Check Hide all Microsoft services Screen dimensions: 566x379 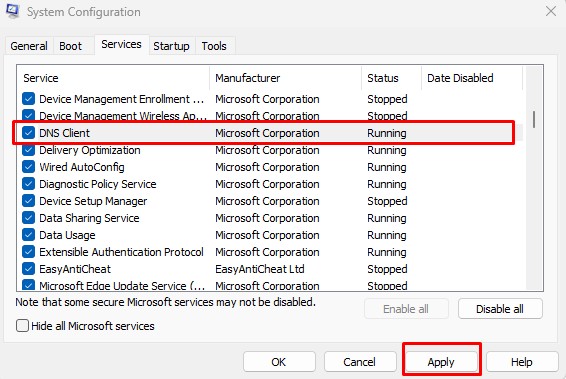pos(22,326)
